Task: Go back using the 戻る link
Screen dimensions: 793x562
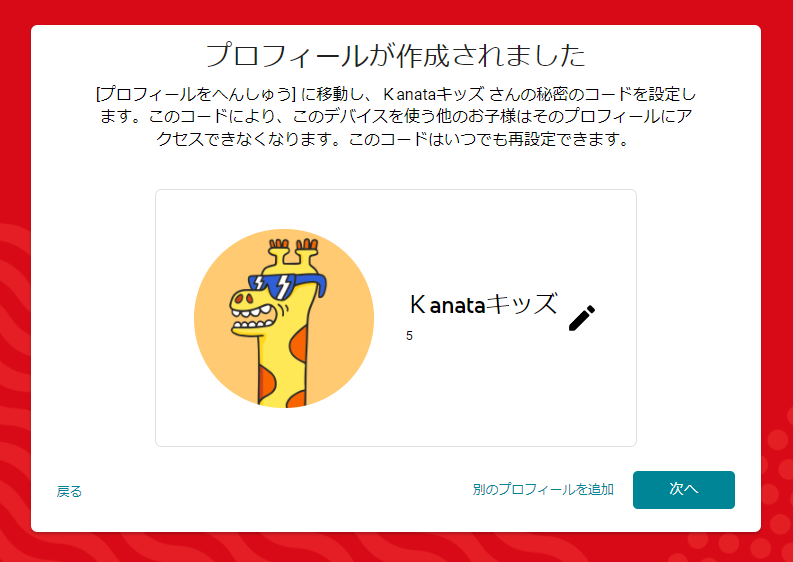Action: click(69, 491)
